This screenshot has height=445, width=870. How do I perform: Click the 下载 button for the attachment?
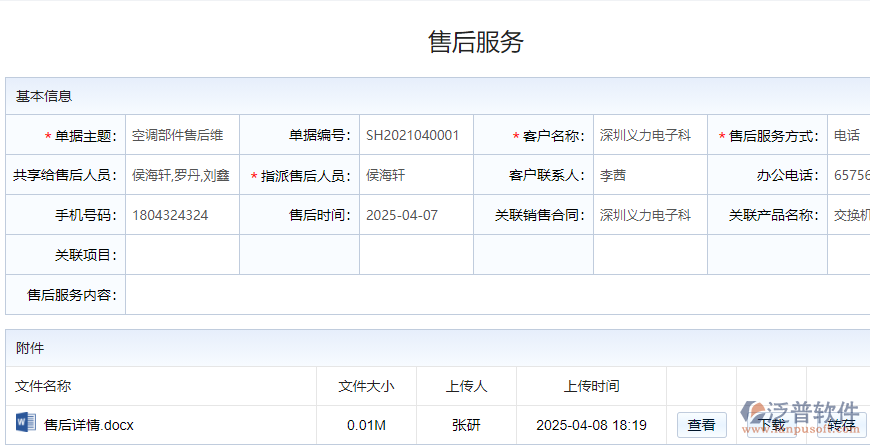(771, 425)
